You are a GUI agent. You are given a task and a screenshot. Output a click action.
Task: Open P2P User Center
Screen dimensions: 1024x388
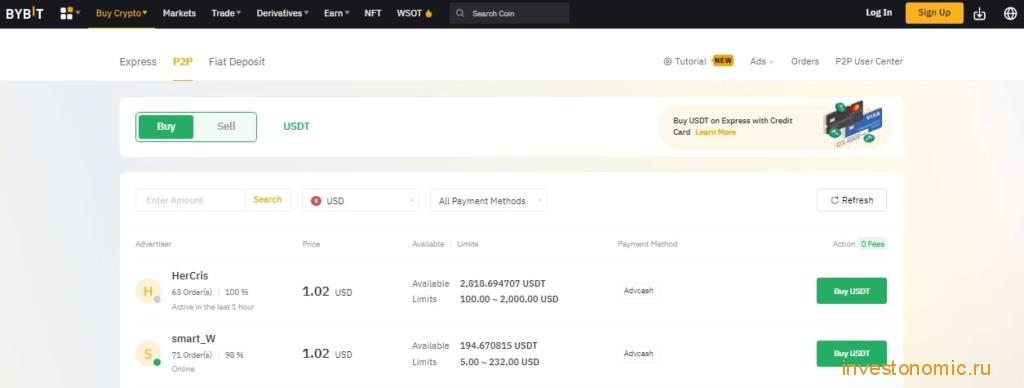(x=869, y=61)
